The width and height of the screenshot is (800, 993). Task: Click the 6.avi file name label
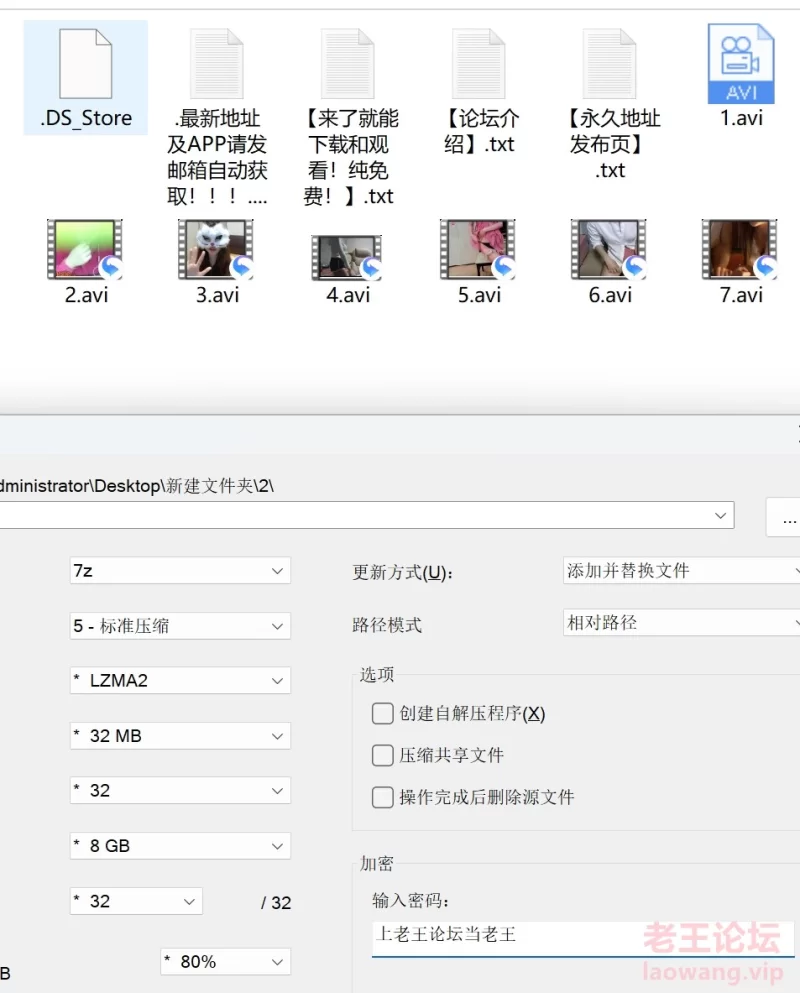pos(610,294)
